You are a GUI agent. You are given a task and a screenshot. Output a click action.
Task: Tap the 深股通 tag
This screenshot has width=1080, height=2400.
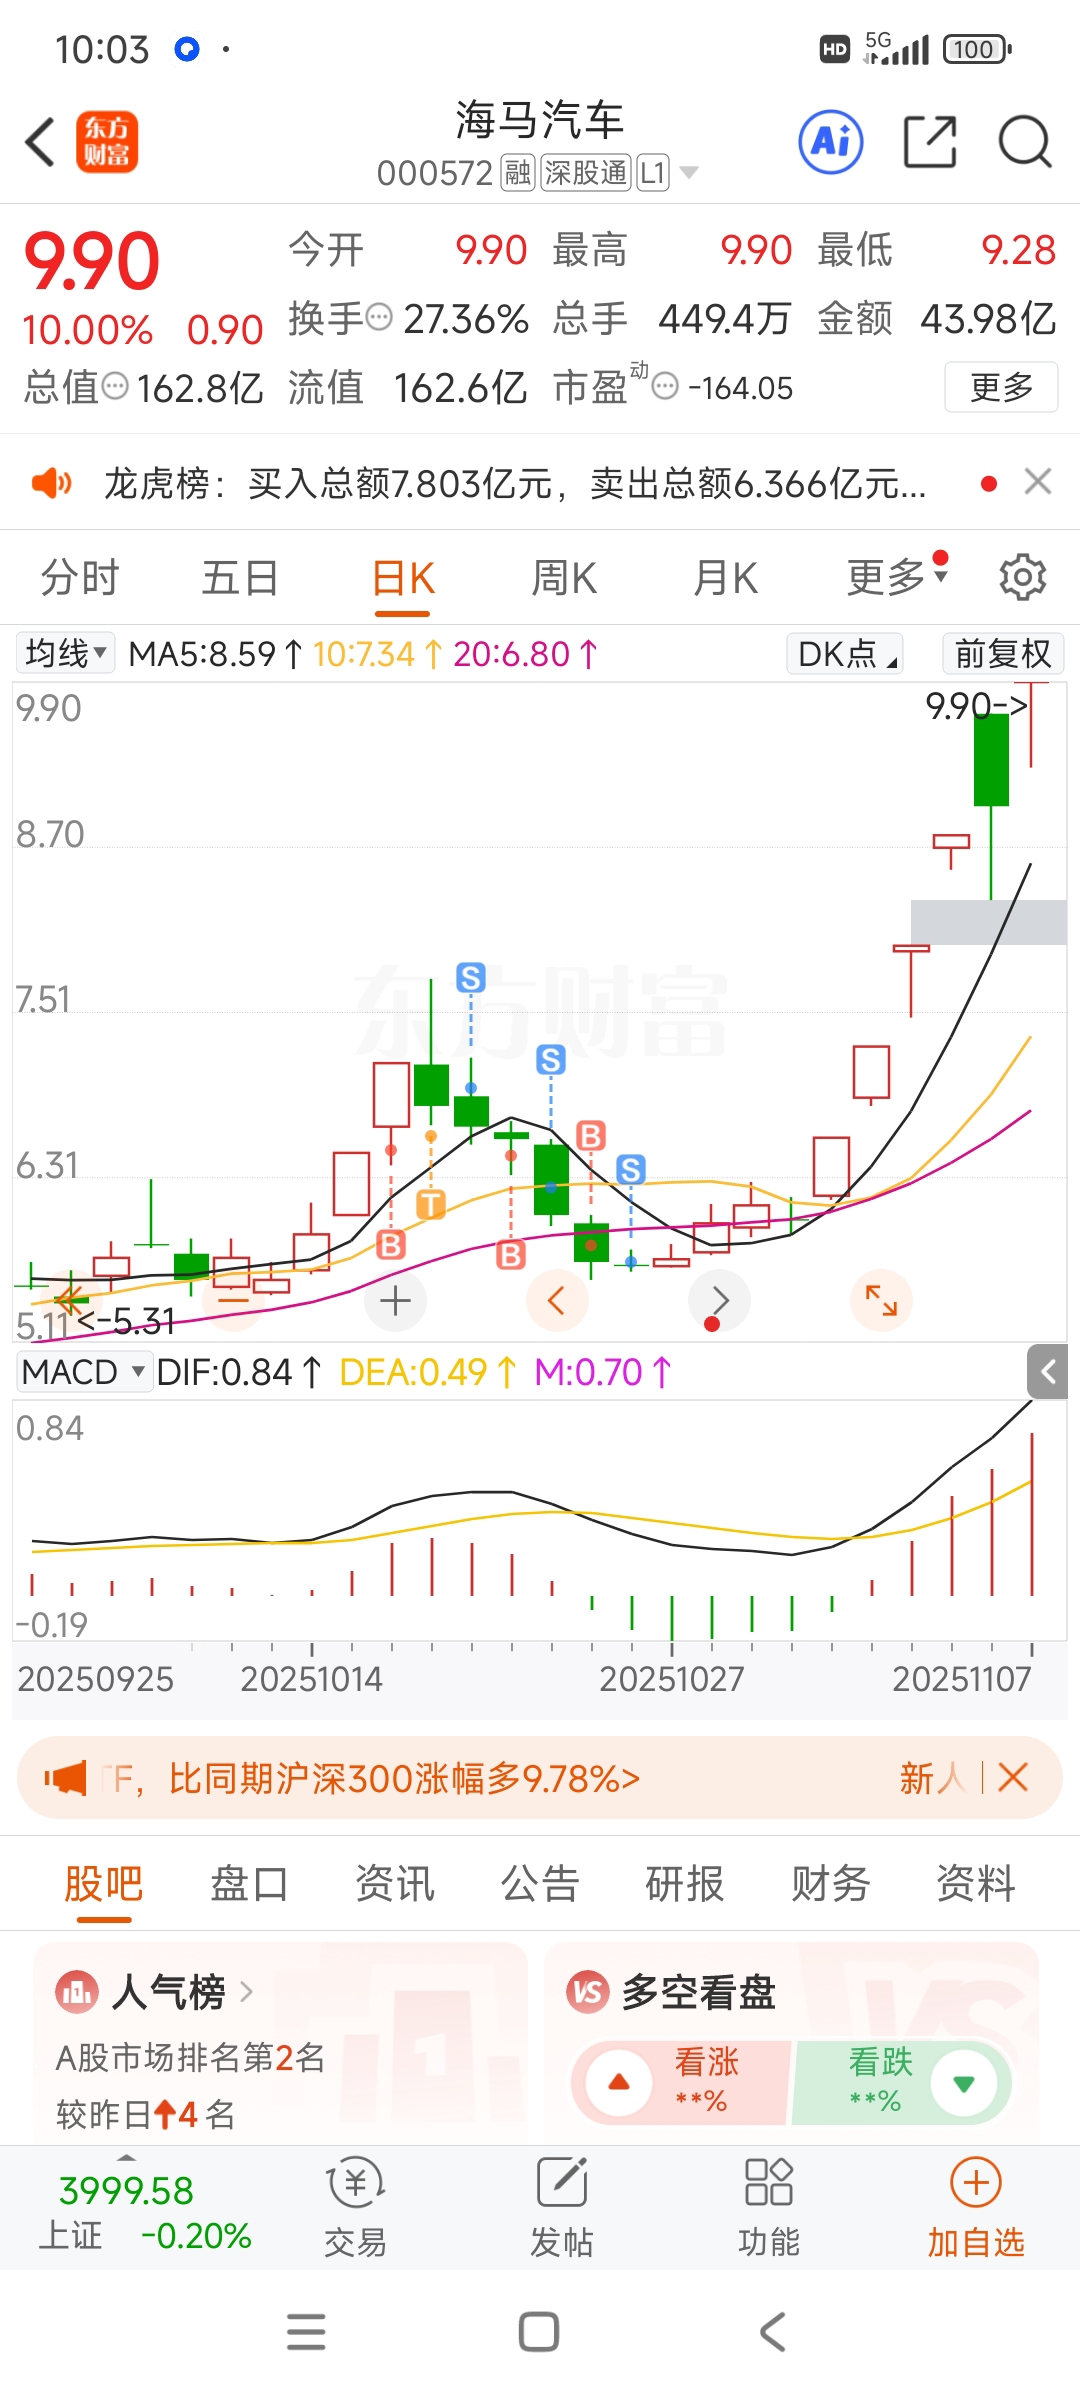[x=586, y=173]
